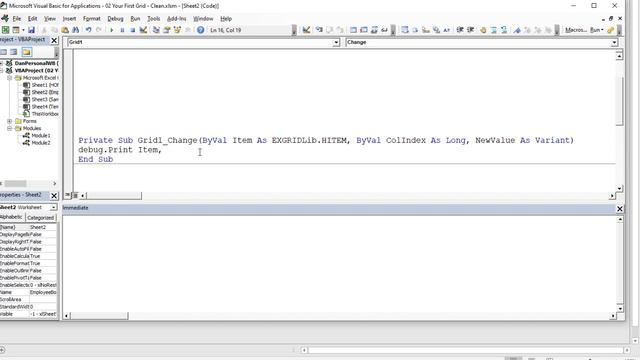Open the Sheet2 Worksheet properties object dropdown
Viewport: 640px width, 360px height.
[53, 208]
